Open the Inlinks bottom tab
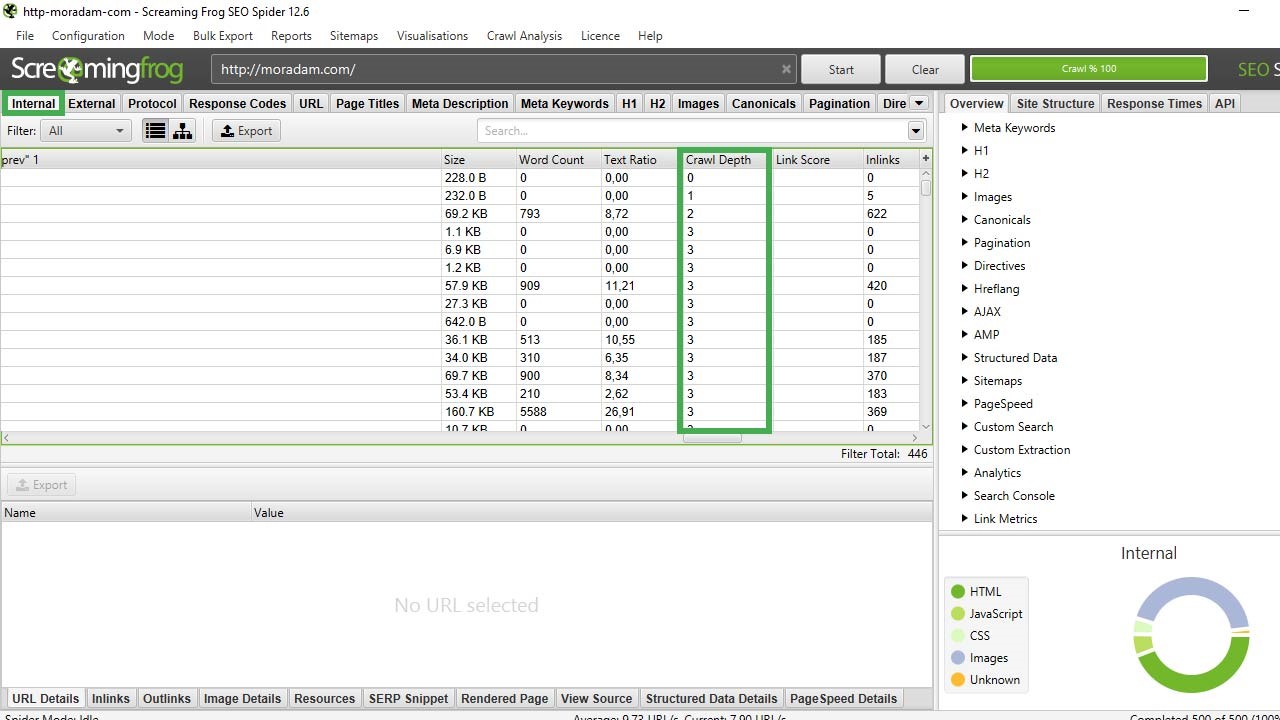Screen dimensions: 1280x720 tap(111, 698)
